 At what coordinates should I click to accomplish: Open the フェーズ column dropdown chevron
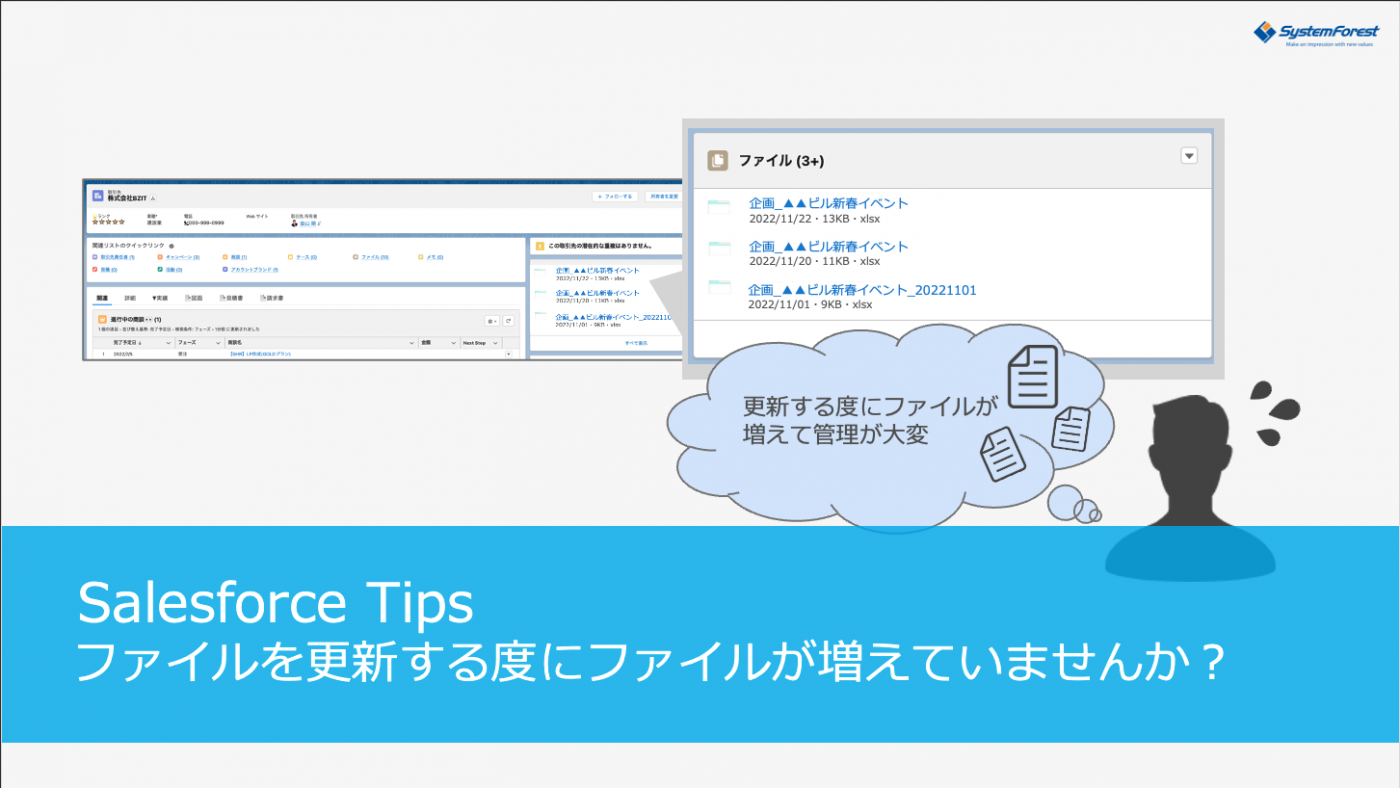click(218, 343)
